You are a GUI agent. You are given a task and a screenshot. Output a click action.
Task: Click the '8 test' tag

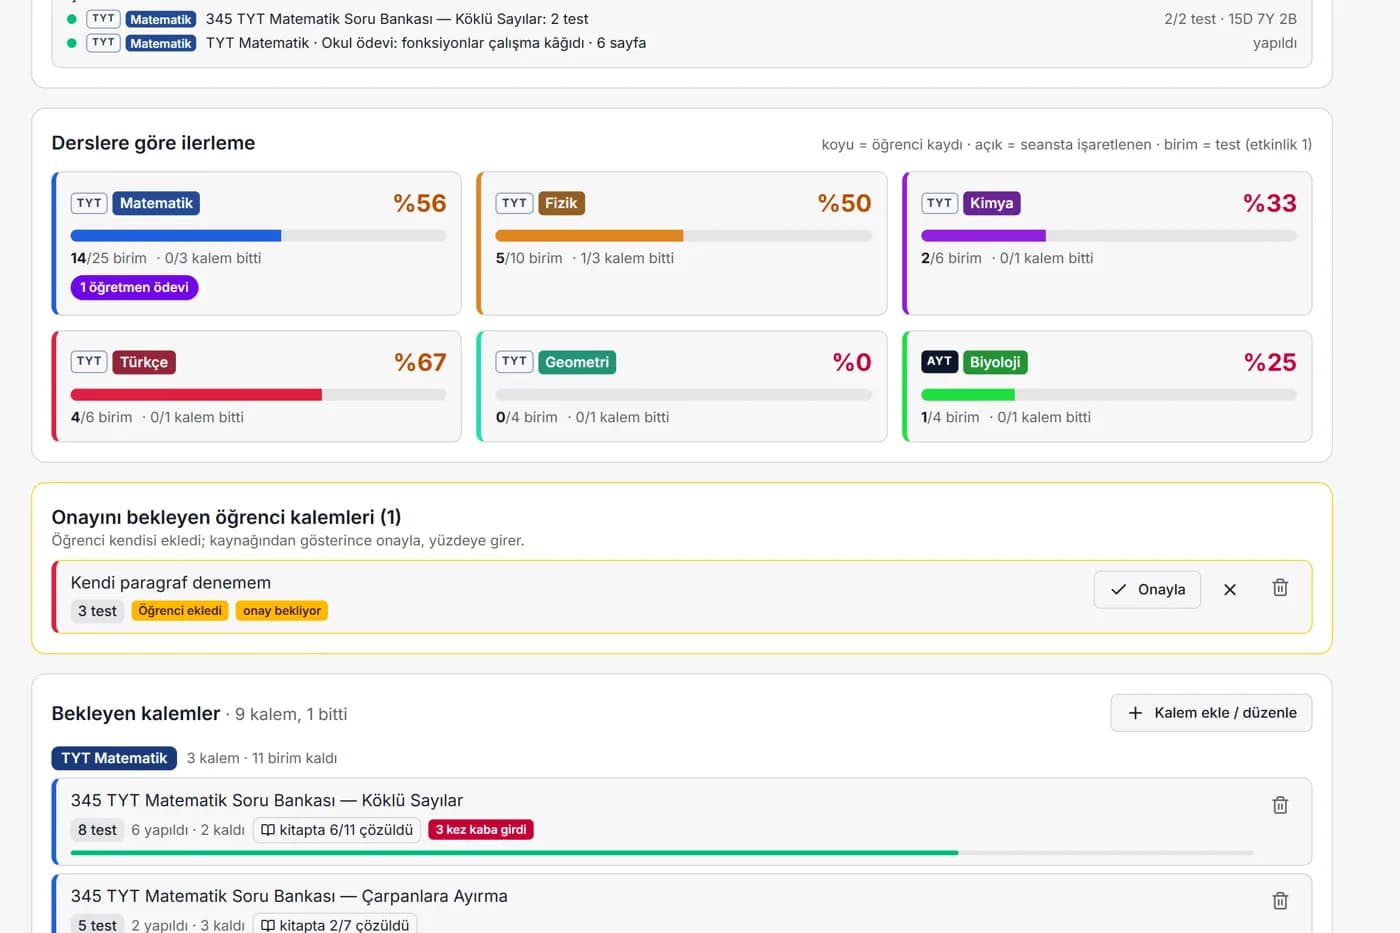tap(97, 830)
